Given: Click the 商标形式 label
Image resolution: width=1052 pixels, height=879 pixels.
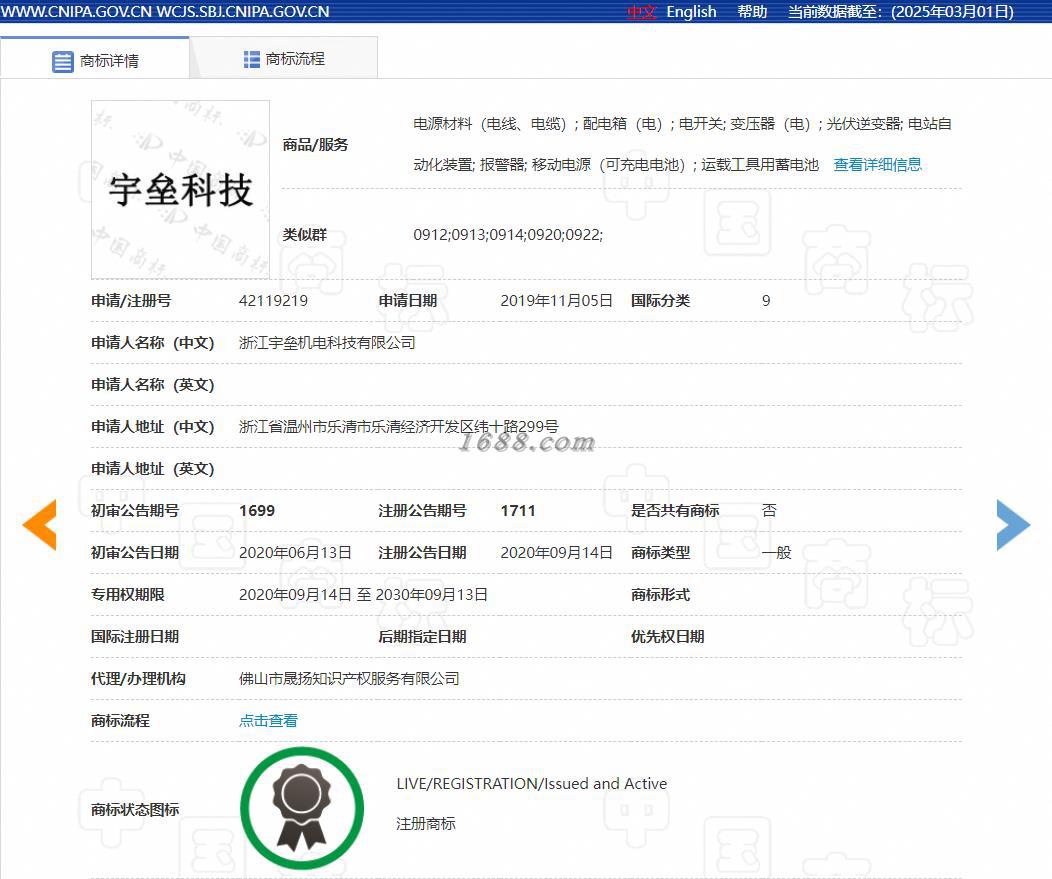Looking at the screenshot, I should tap(660, 594).
